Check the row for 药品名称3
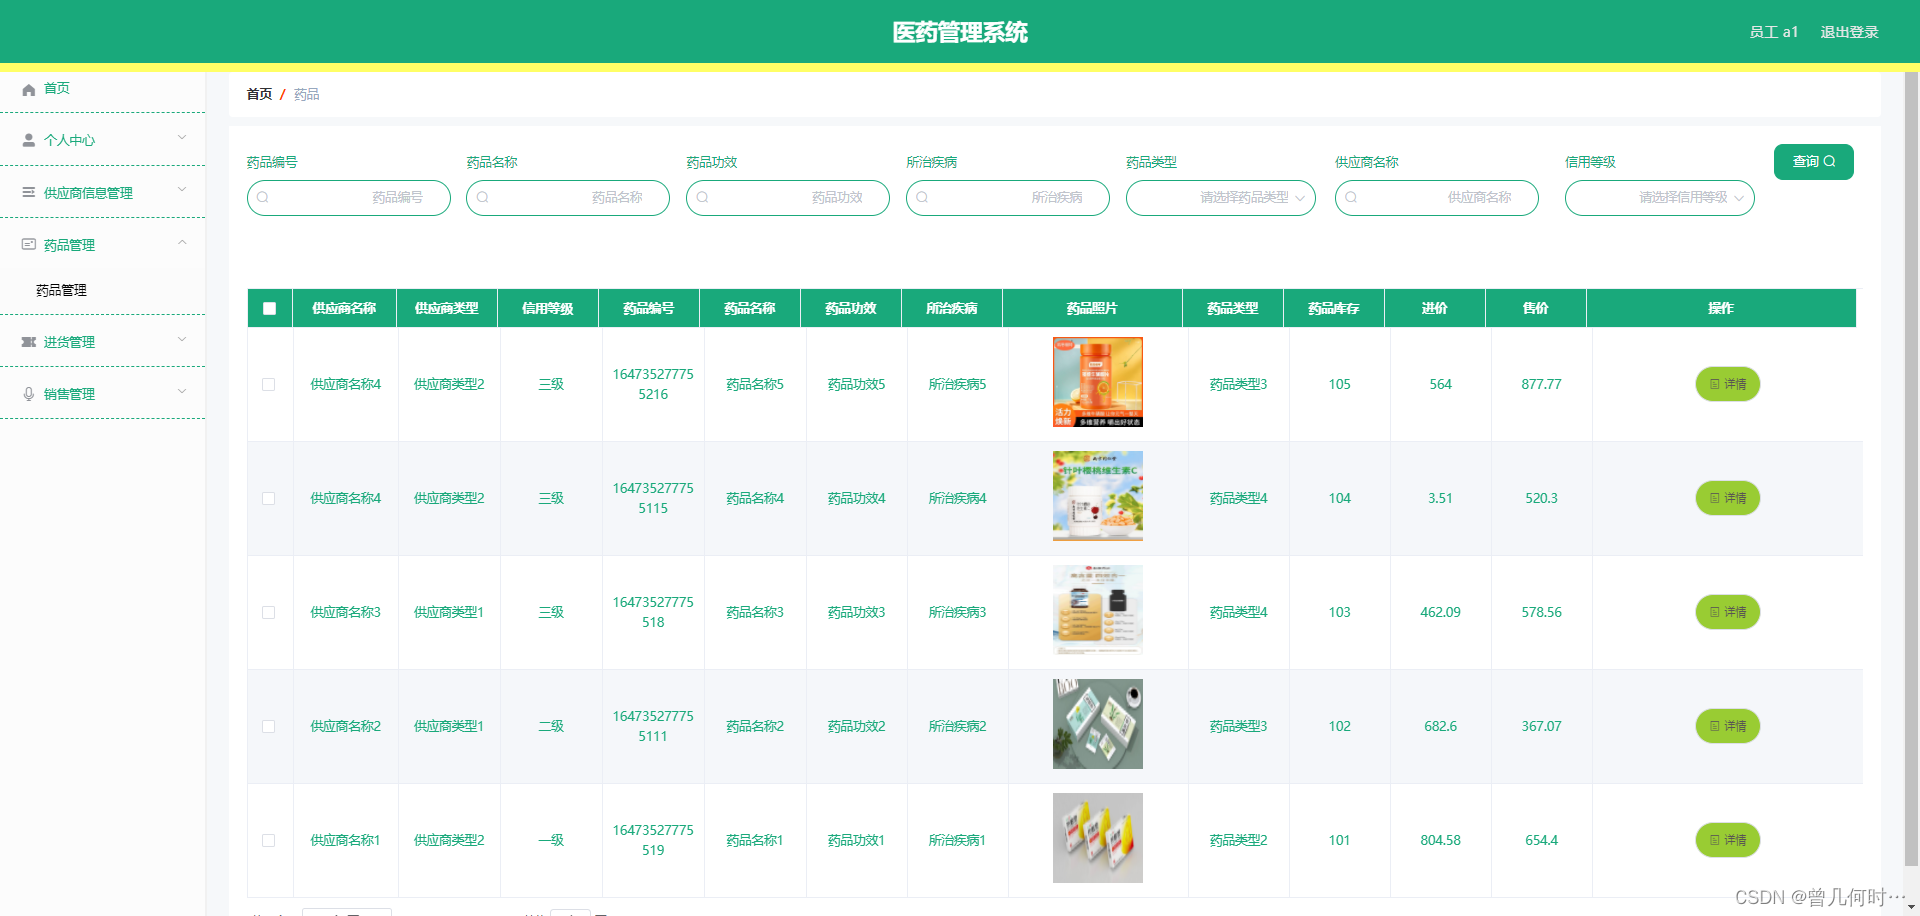This screenshot has height=916, width=1920. click(268, 612)
